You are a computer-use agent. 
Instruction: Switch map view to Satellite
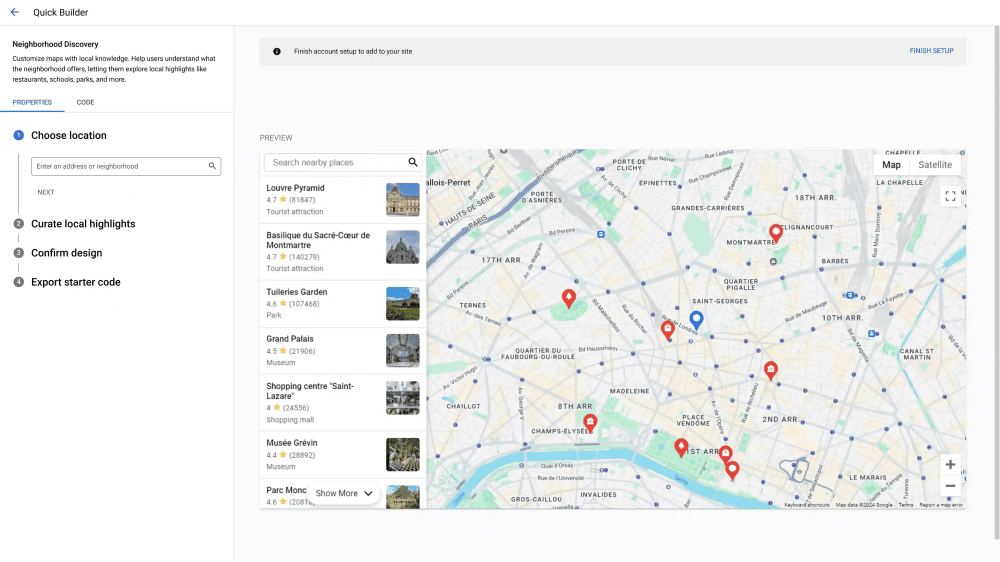pos(935,165)
